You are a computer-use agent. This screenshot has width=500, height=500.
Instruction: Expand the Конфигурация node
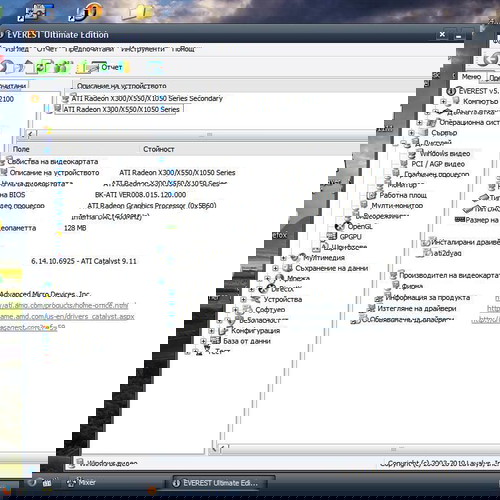point(211,331)
